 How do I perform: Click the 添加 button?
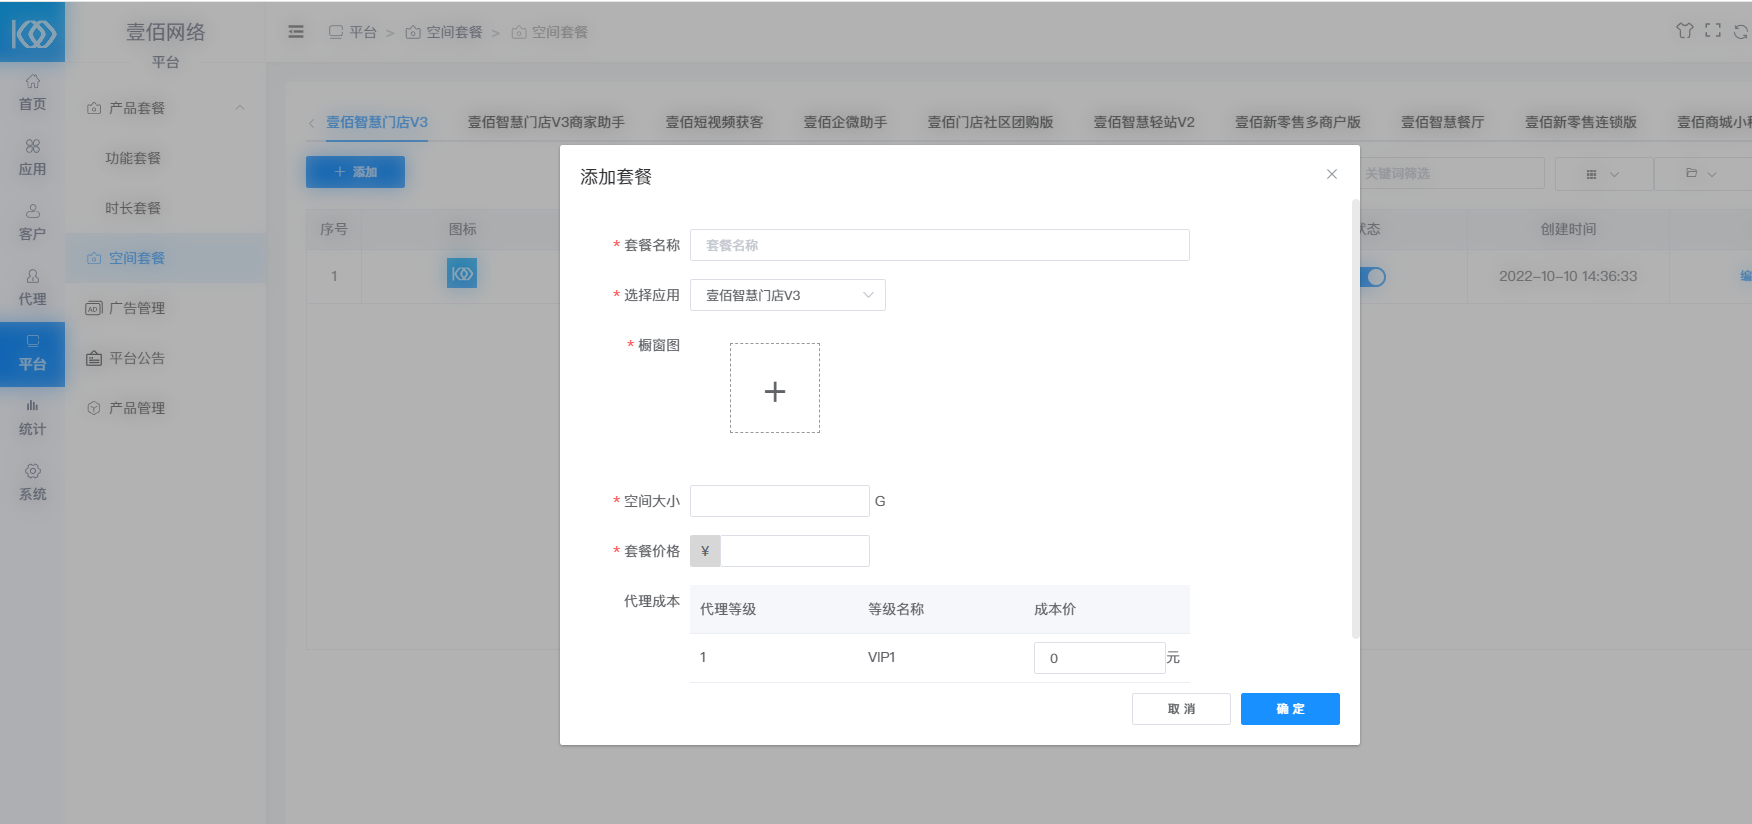355,172
